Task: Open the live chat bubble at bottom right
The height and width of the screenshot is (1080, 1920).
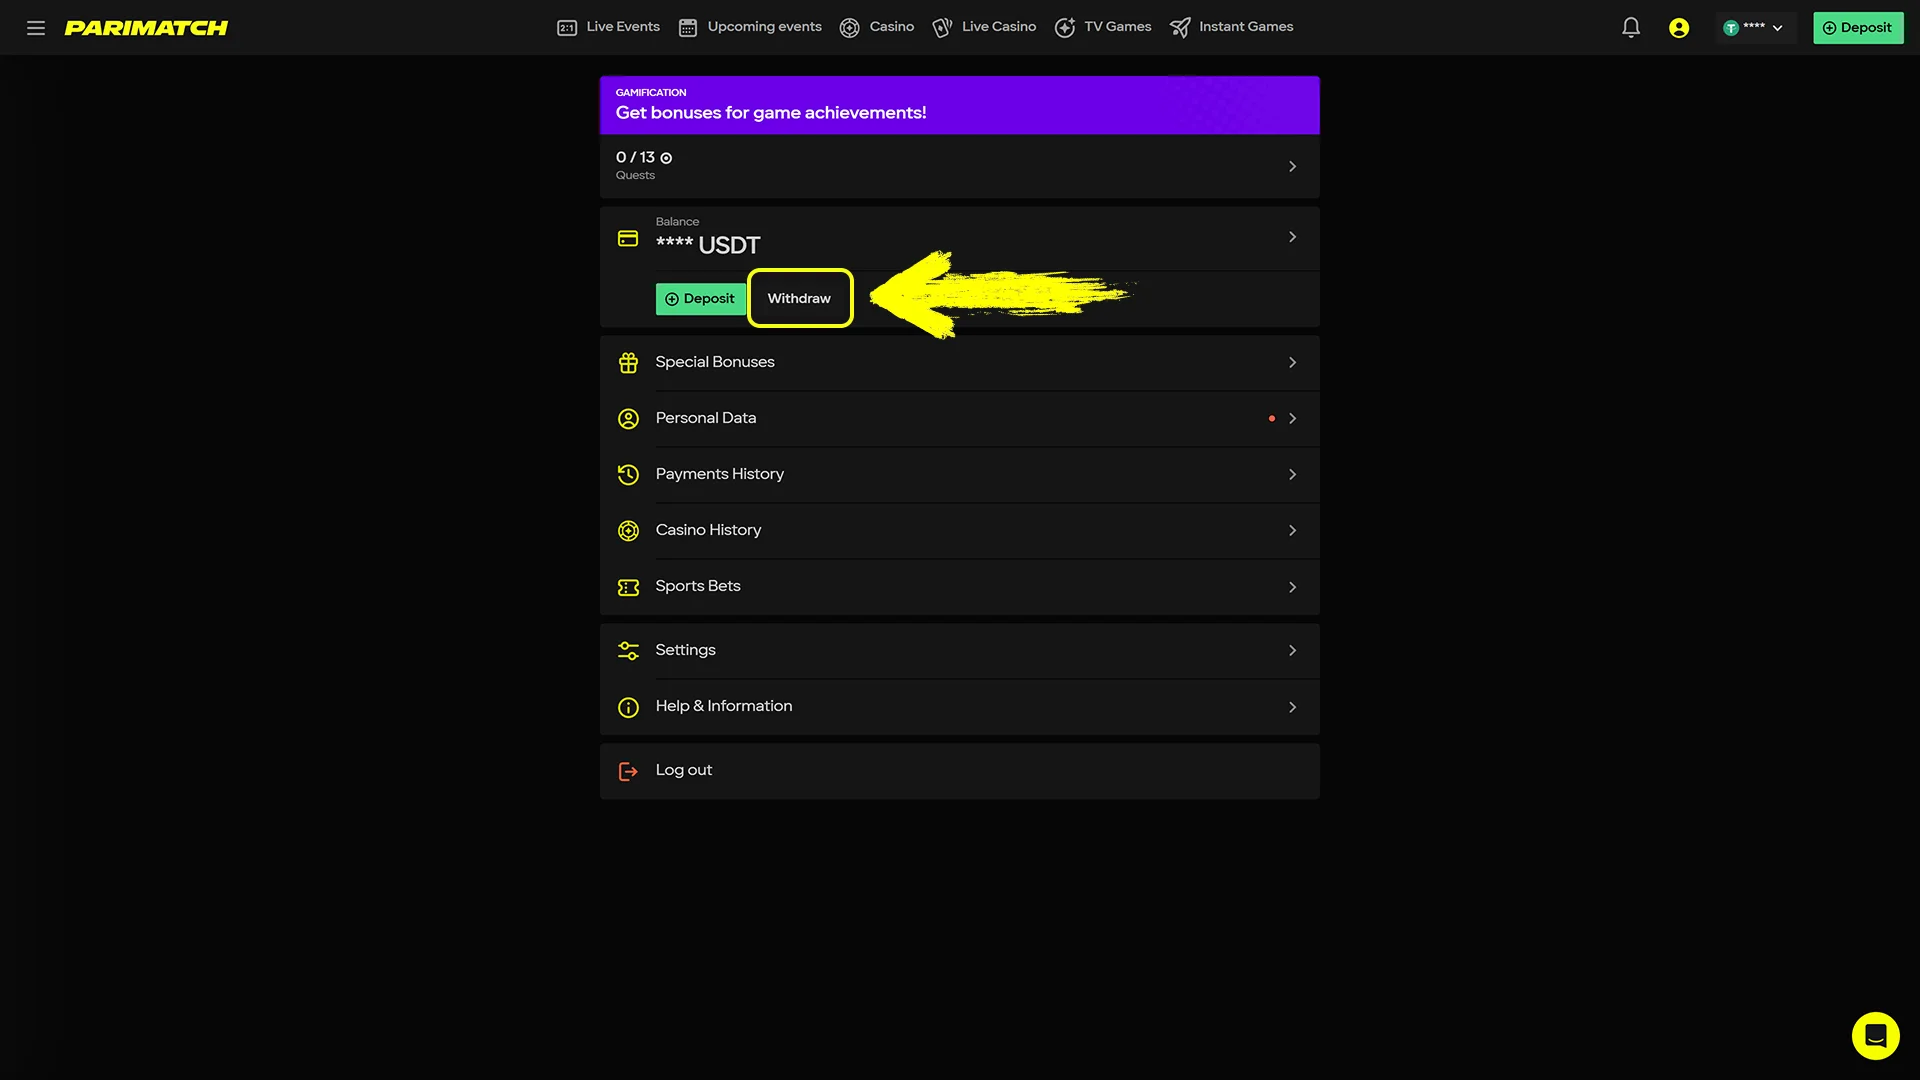Action: [x=1874, y=1035]
